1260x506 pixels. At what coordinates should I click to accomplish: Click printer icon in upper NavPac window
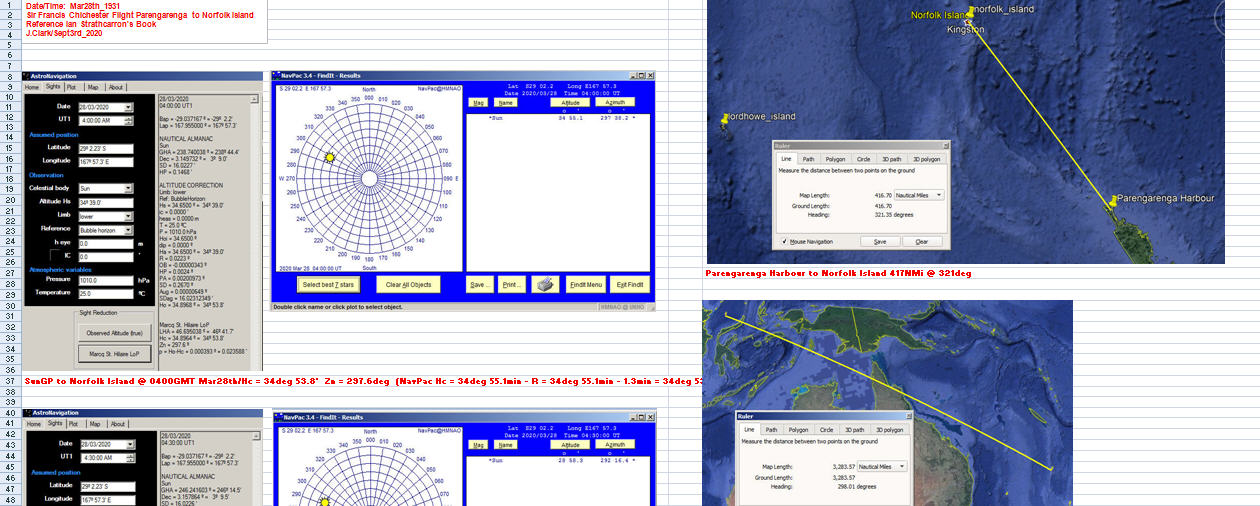(x=545, y=285)
